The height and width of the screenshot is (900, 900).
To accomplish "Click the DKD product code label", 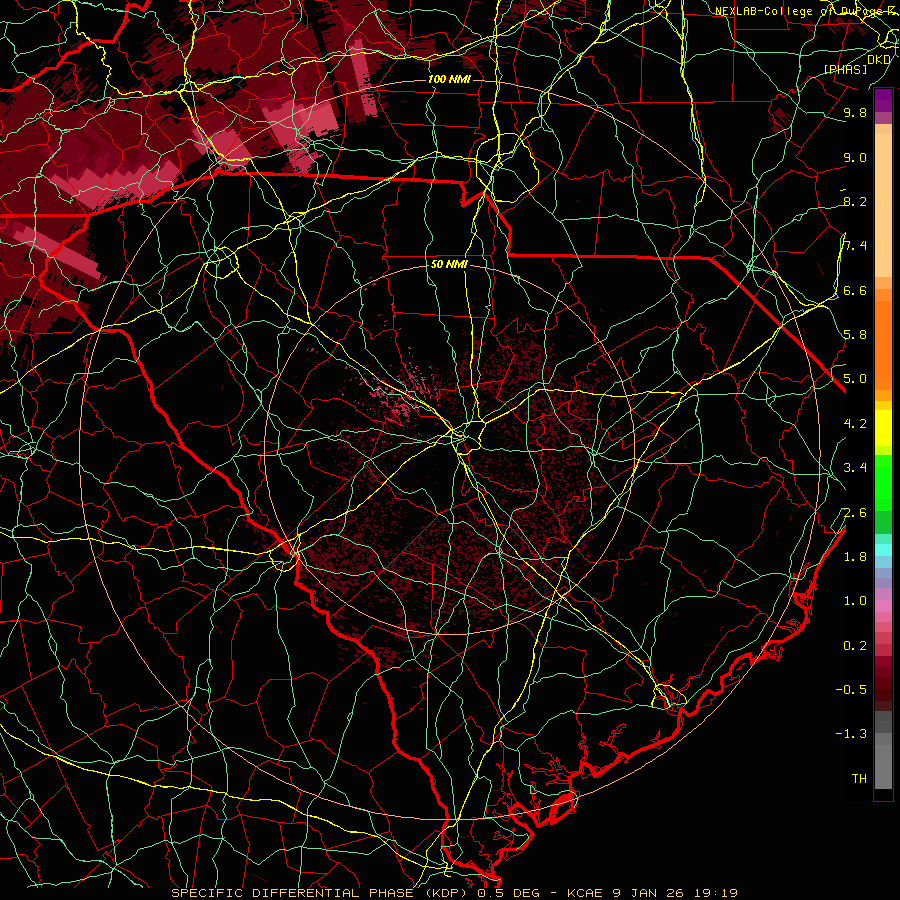I will pos(879,60).
